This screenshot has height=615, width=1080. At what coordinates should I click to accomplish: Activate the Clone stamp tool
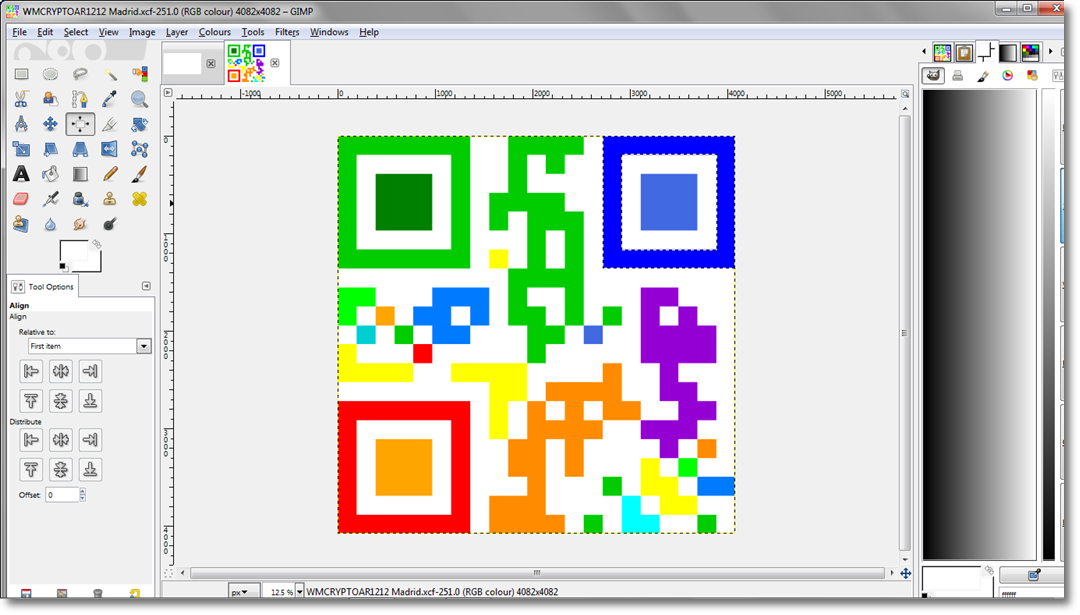[x=110, y=199]
